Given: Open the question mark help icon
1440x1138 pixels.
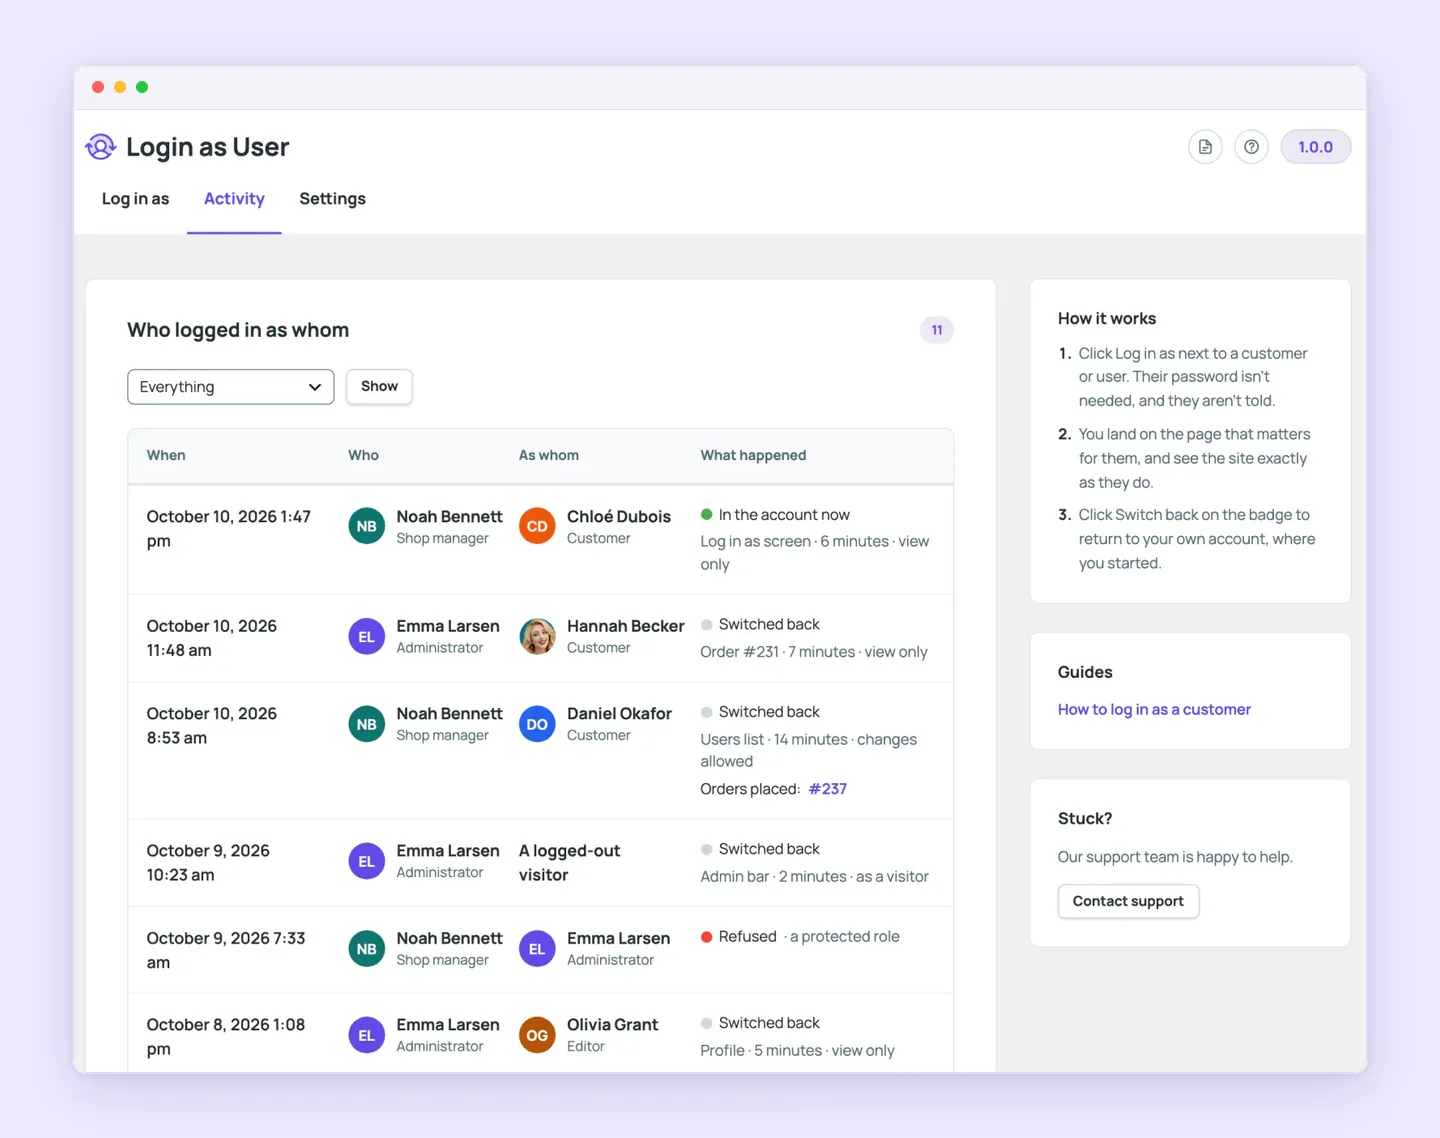Looking at the screenshot, I should click(1251, 147).
